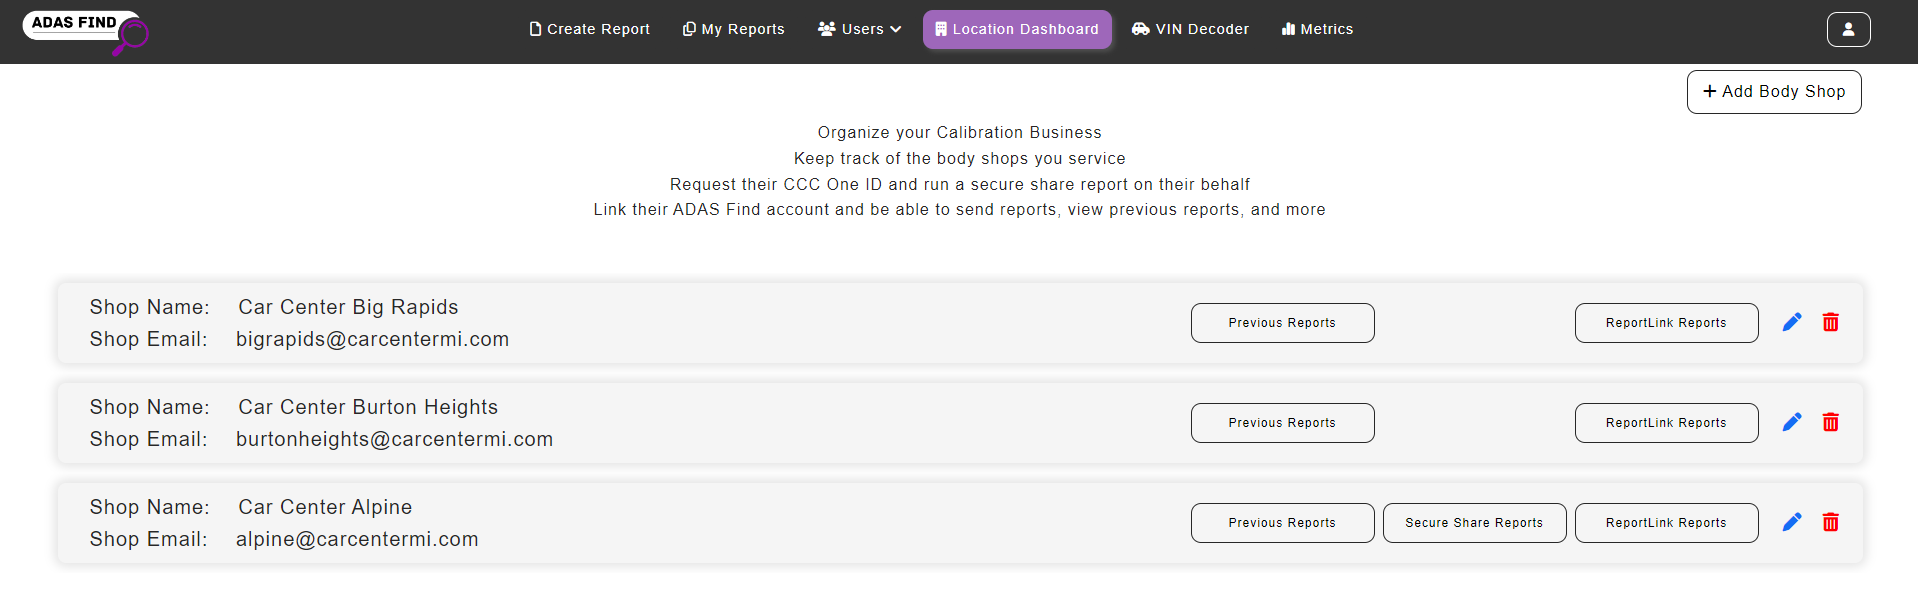Open the VIN Decoder
Viewport: 1918px width, 608px height.
pyautogui.click(x=1190, y=29)
